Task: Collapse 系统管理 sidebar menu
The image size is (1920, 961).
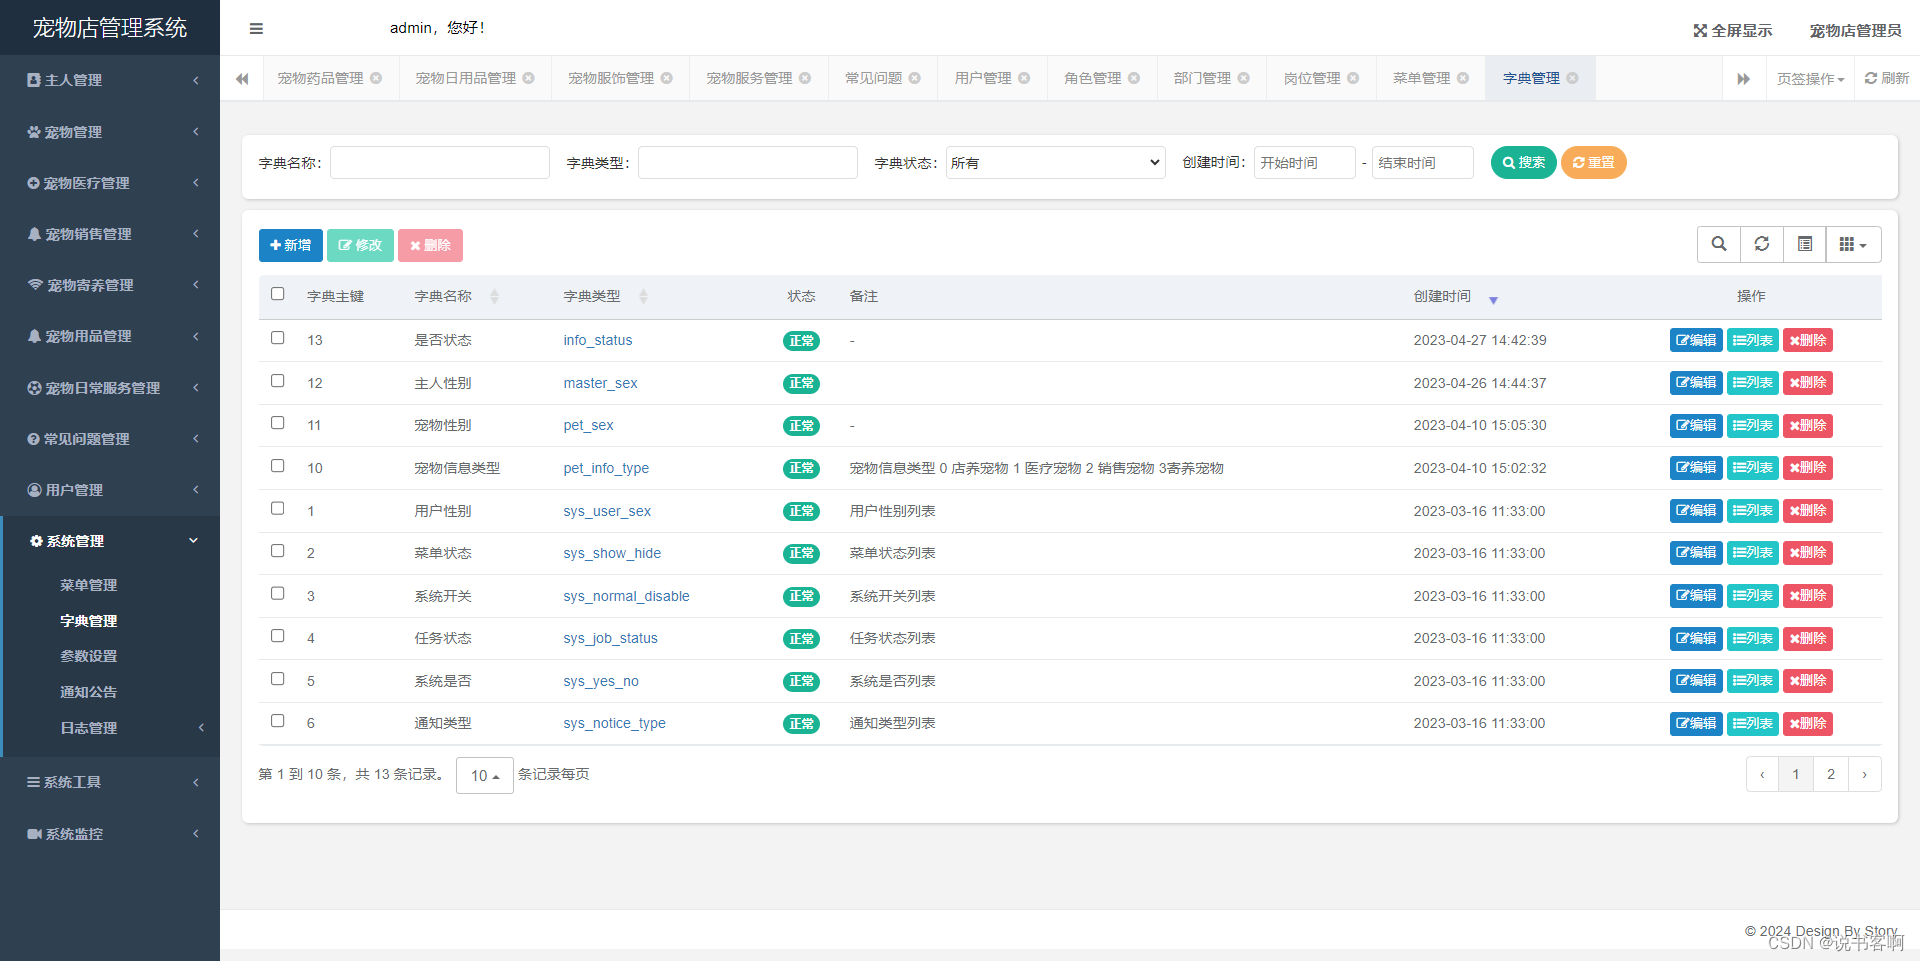Action: (110, 541)
